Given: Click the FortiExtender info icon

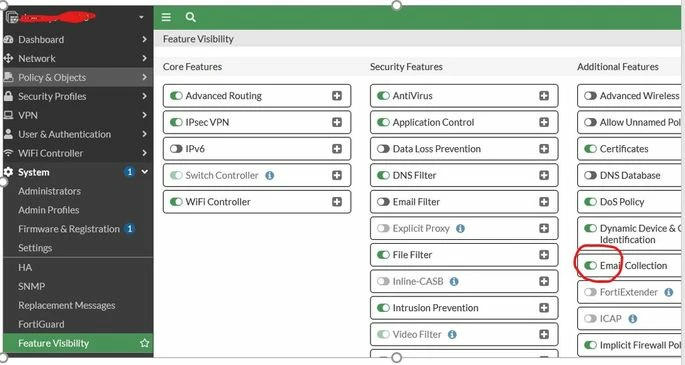Looking at the screenshot, I should (x=669, y=292).
